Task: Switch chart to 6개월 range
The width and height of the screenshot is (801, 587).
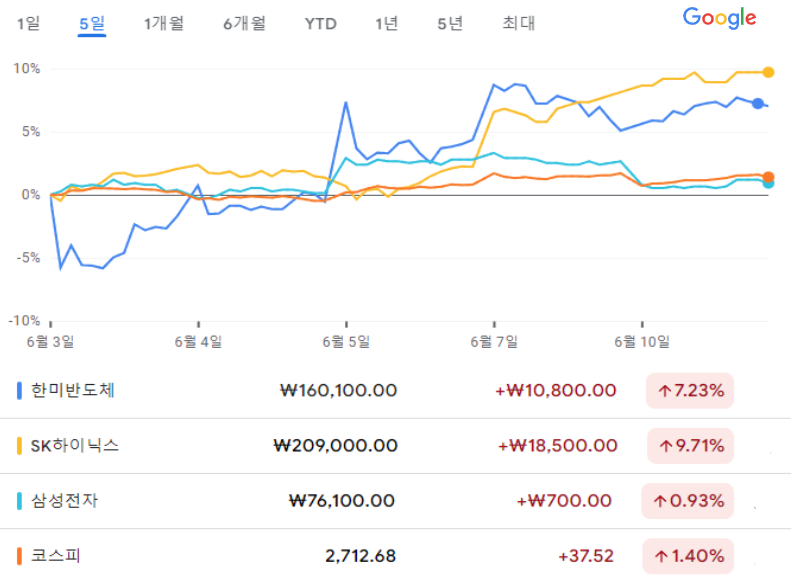Action: click(244, 24)
